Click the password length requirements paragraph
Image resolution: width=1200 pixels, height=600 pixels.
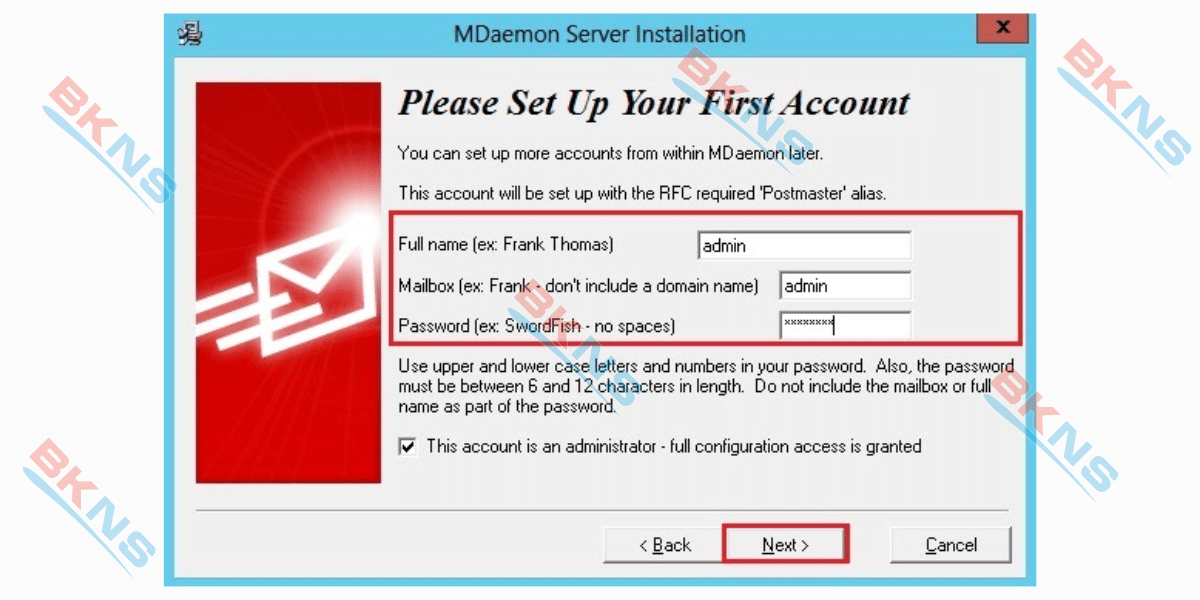point(706,386)
